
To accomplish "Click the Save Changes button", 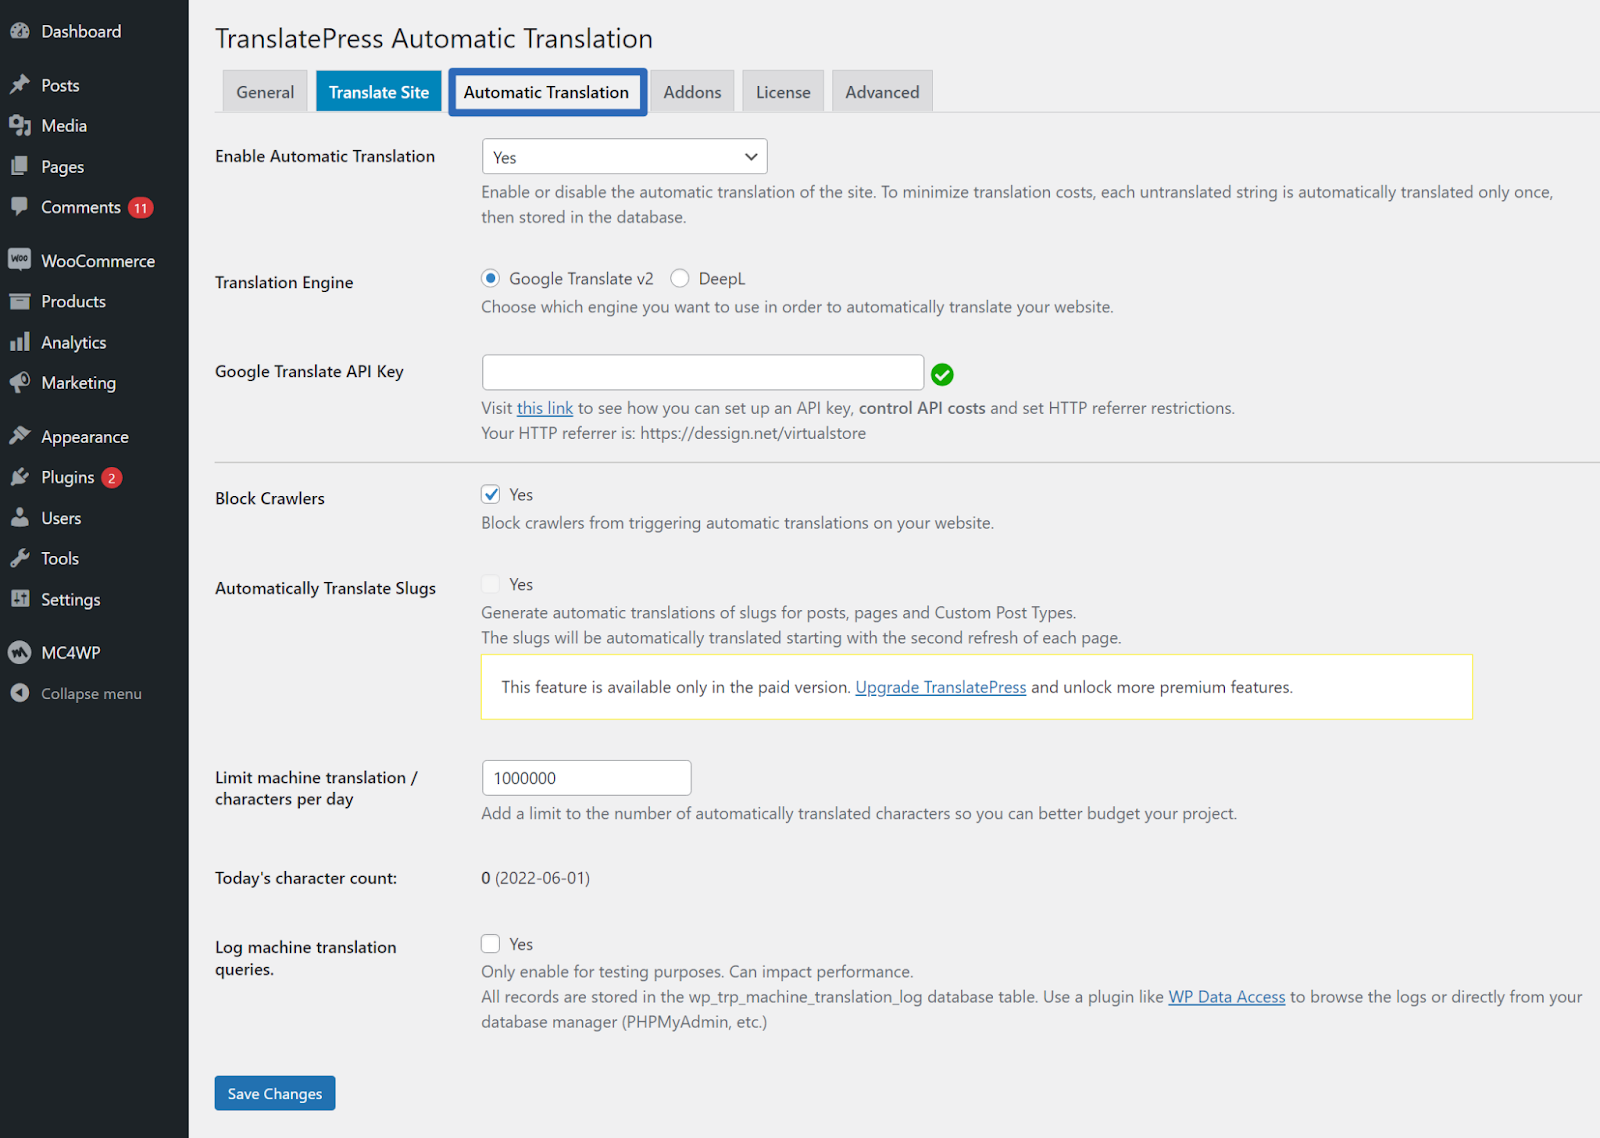I will (275, 1093).
